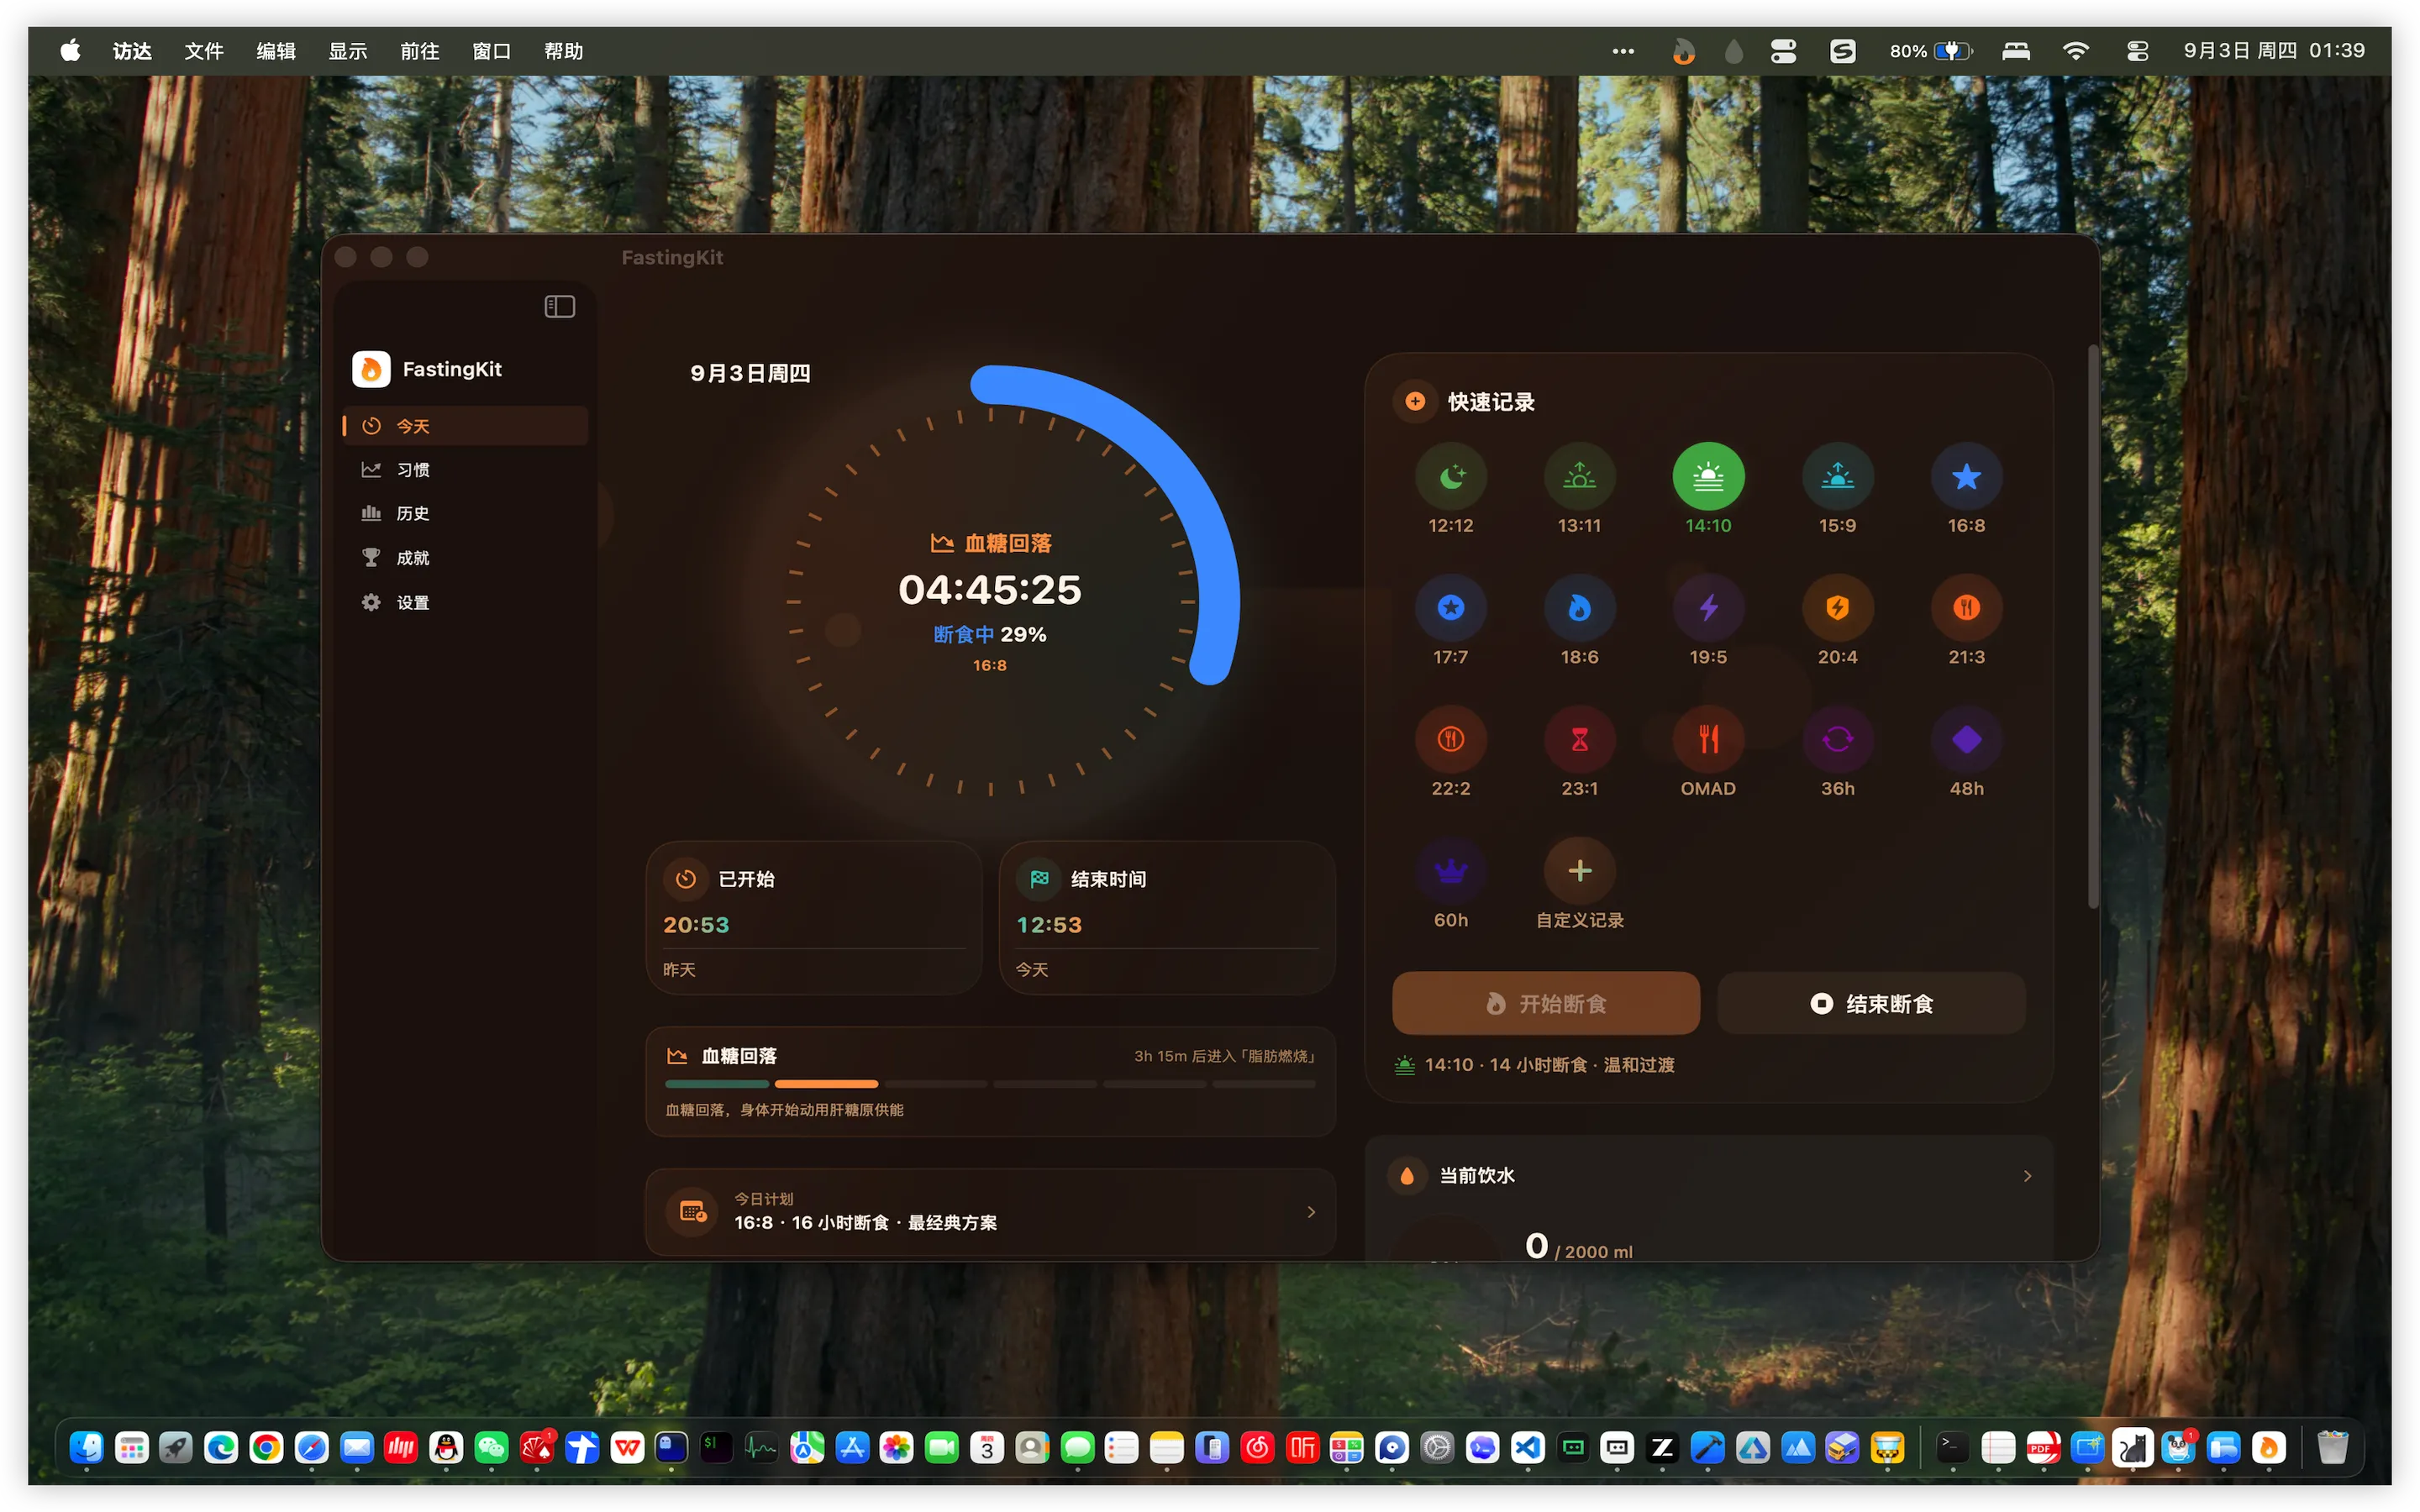Click the FastingKit logo in the sidebar
Screen dimensions: 2420x1512
[371, 369]
